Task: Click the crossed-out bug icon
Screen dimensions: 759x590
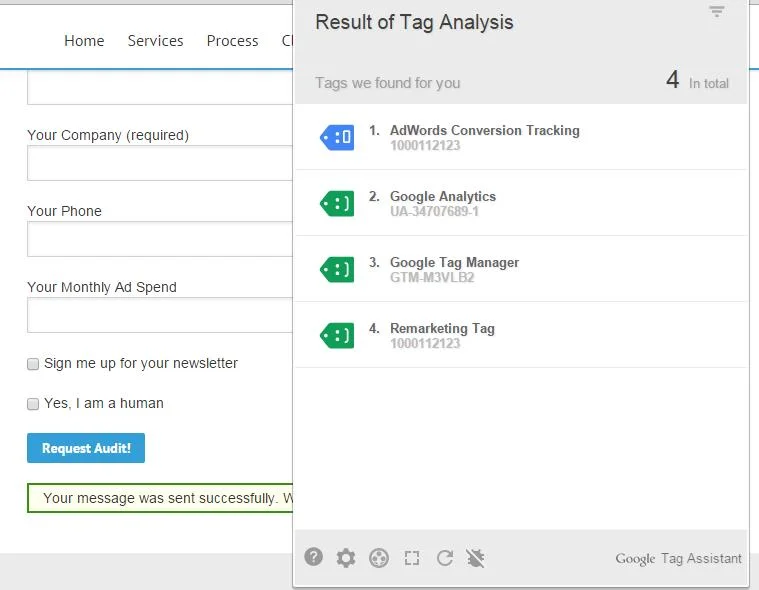Action: coord(476,558)
